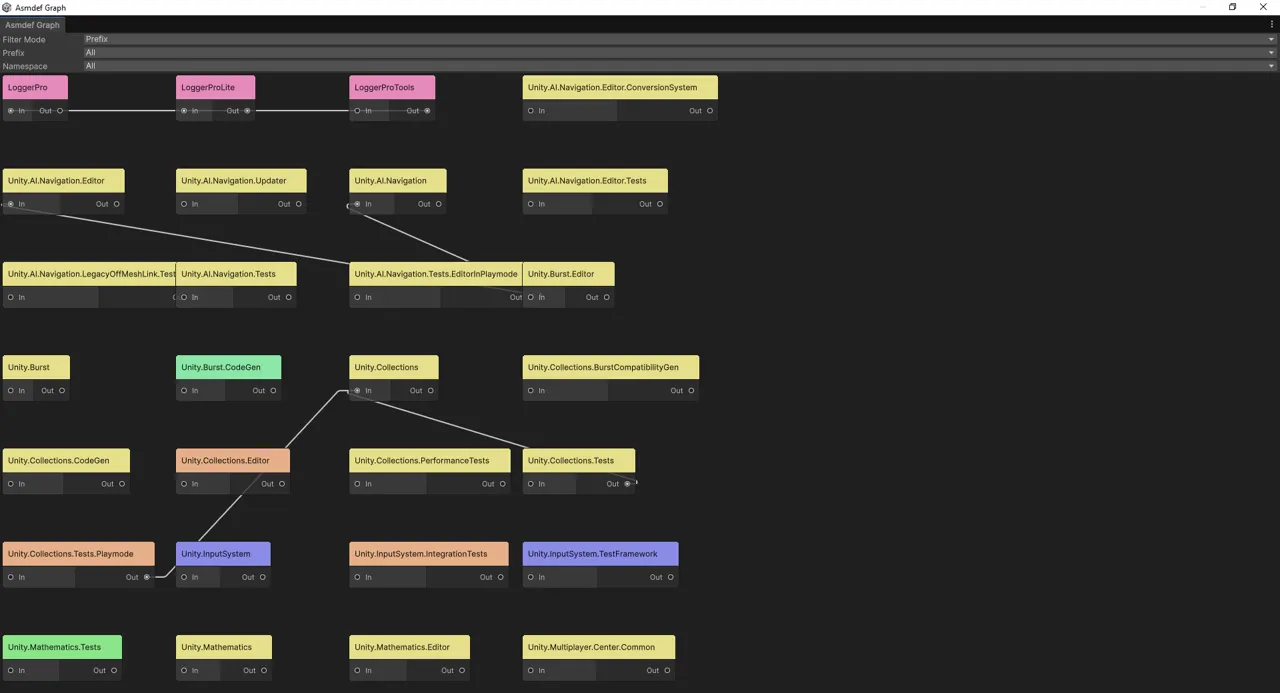The height and width of the screenshot is (693, 1280).
Task: Click Unity.Collections node's In port
Action: pos(357,391)
